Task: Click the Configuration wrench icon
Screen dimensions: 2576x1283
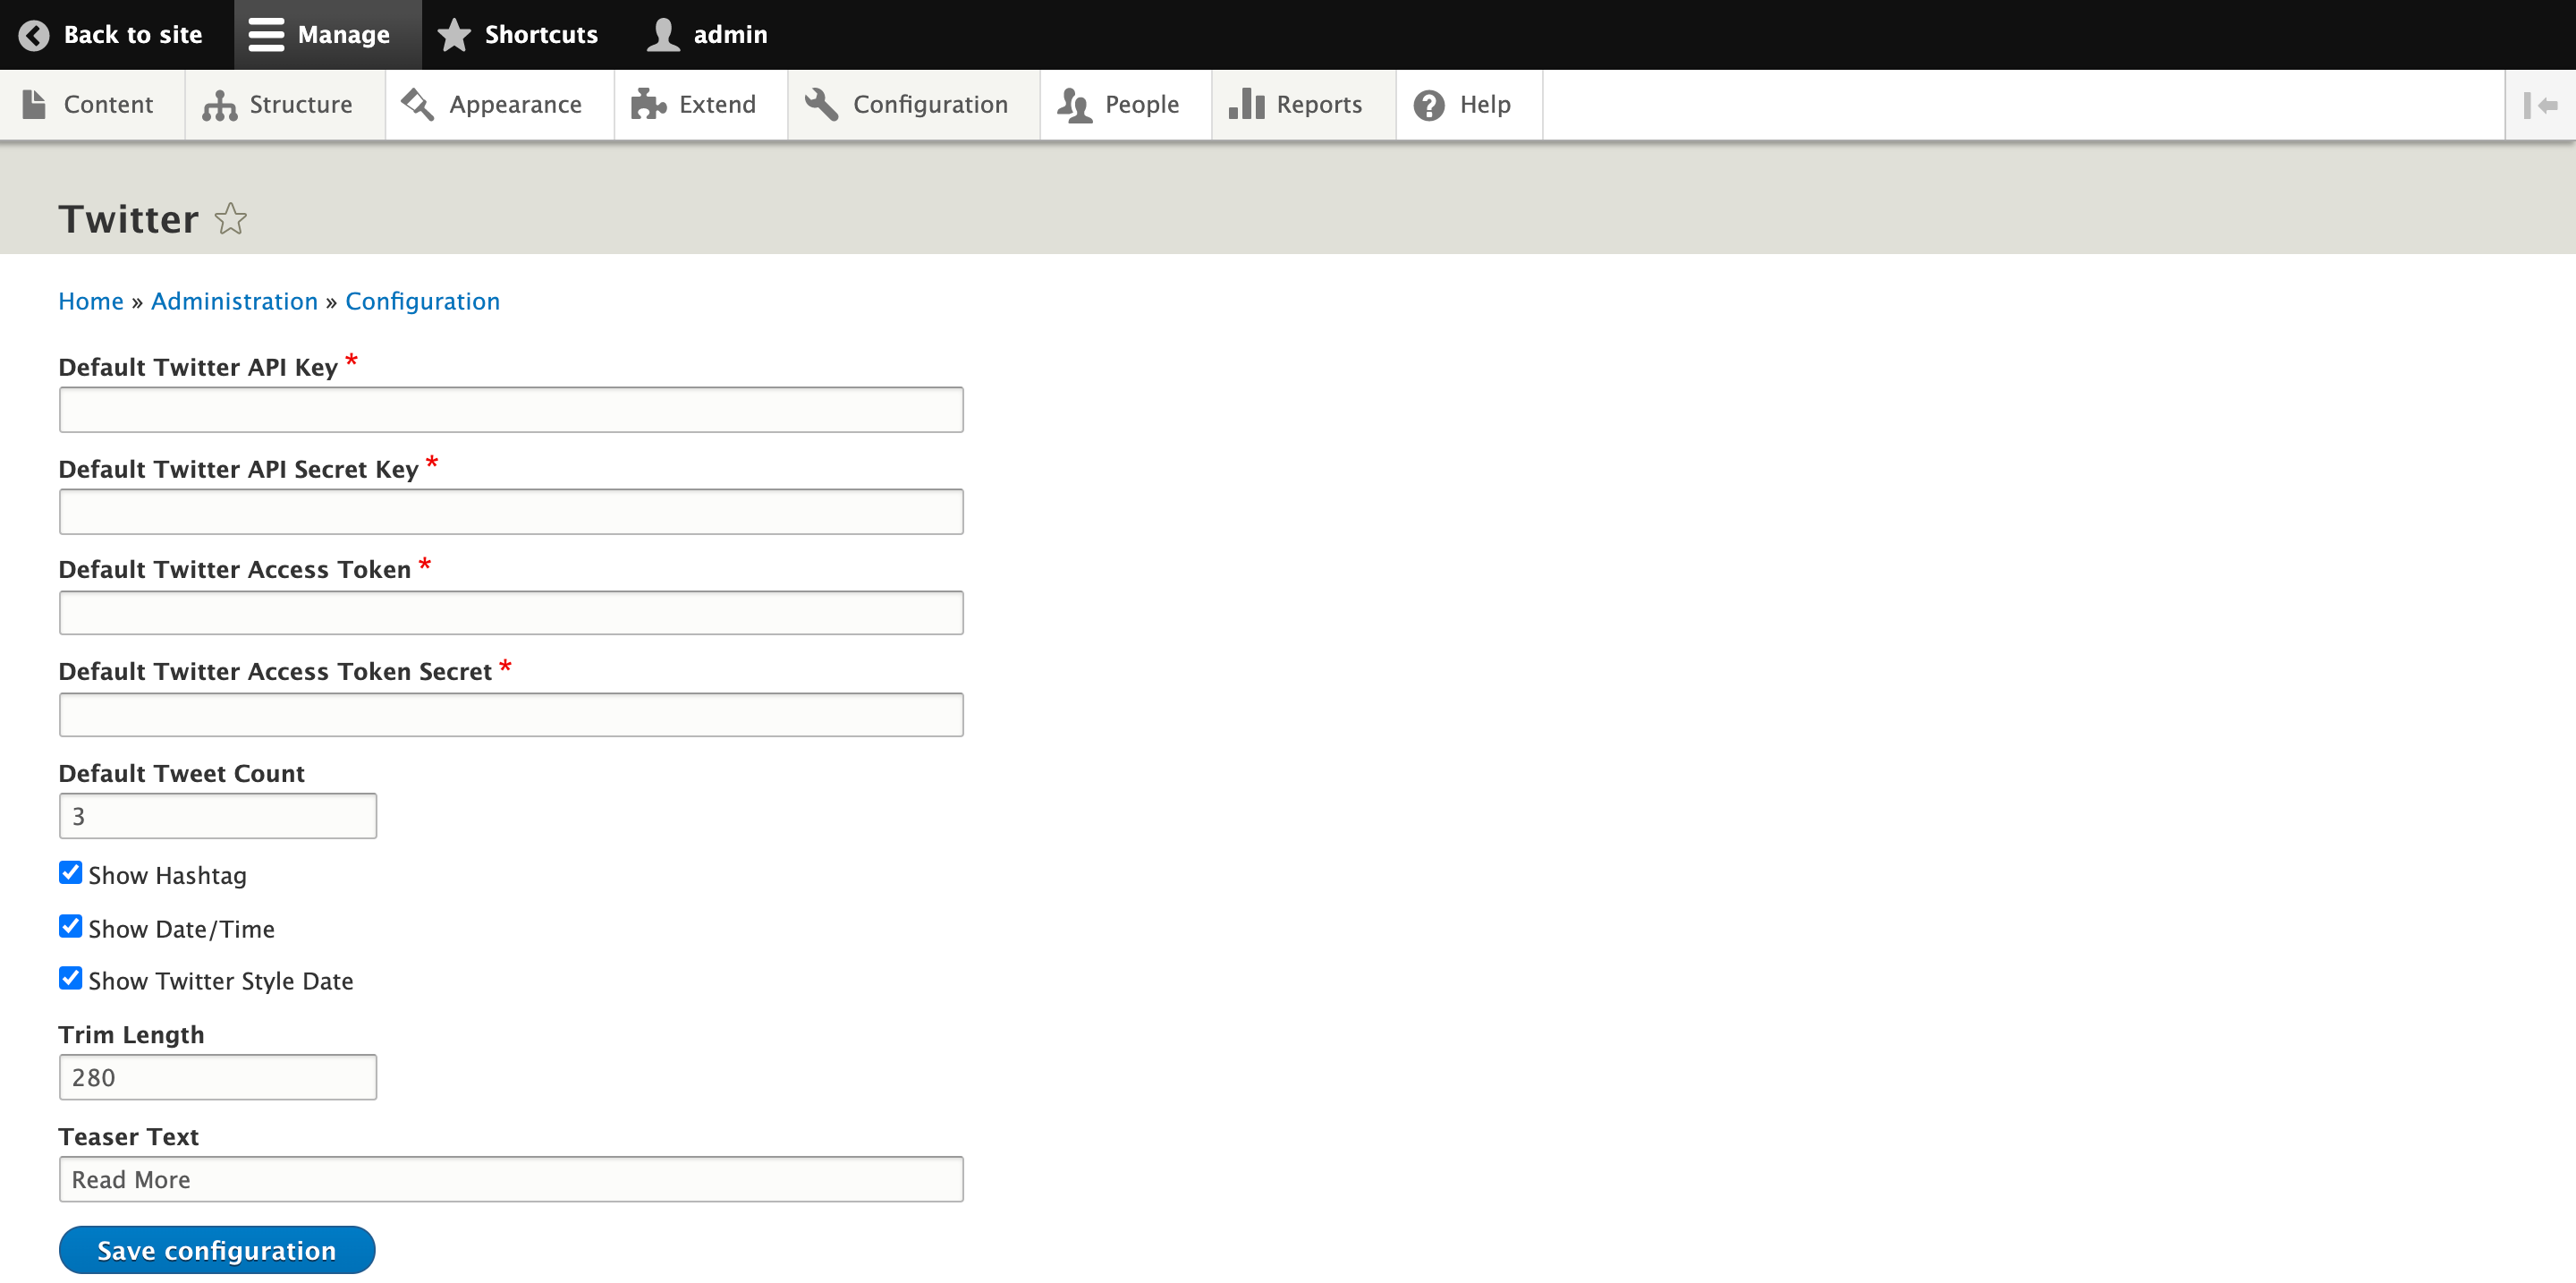Action: [x=821, y=104]
